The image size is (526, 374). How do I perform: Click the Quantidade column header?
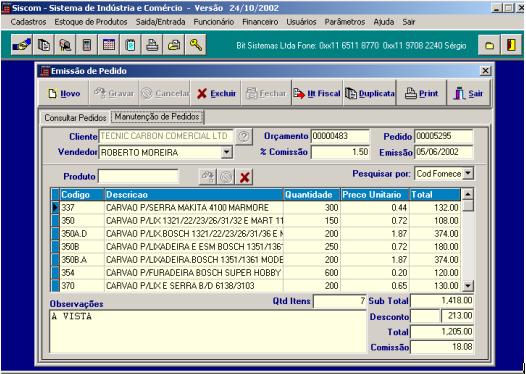point(312,195)
